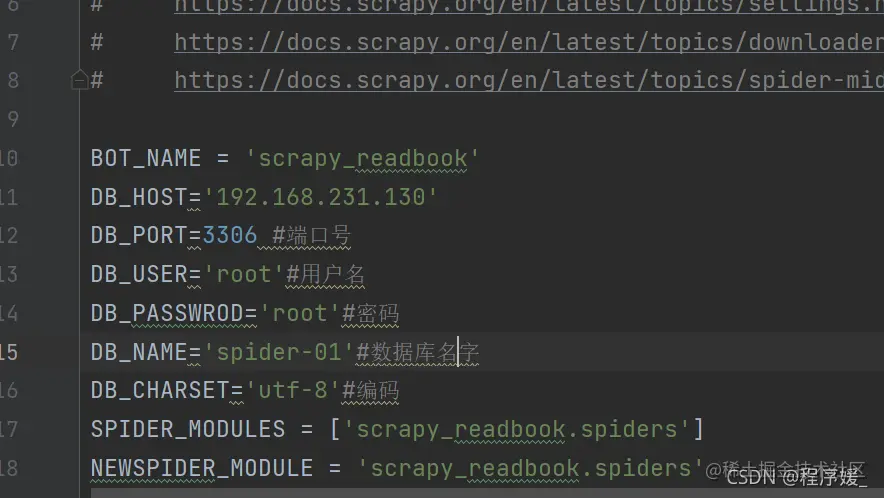The width and height of the screenshot is (884, 498).
Task: Open the spider-middleware docs link
Action: [x=529, y=80]
